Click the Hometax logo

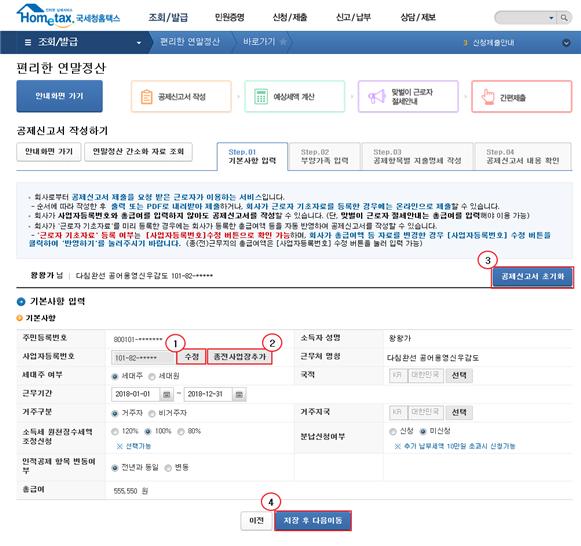tap(68, 16)
